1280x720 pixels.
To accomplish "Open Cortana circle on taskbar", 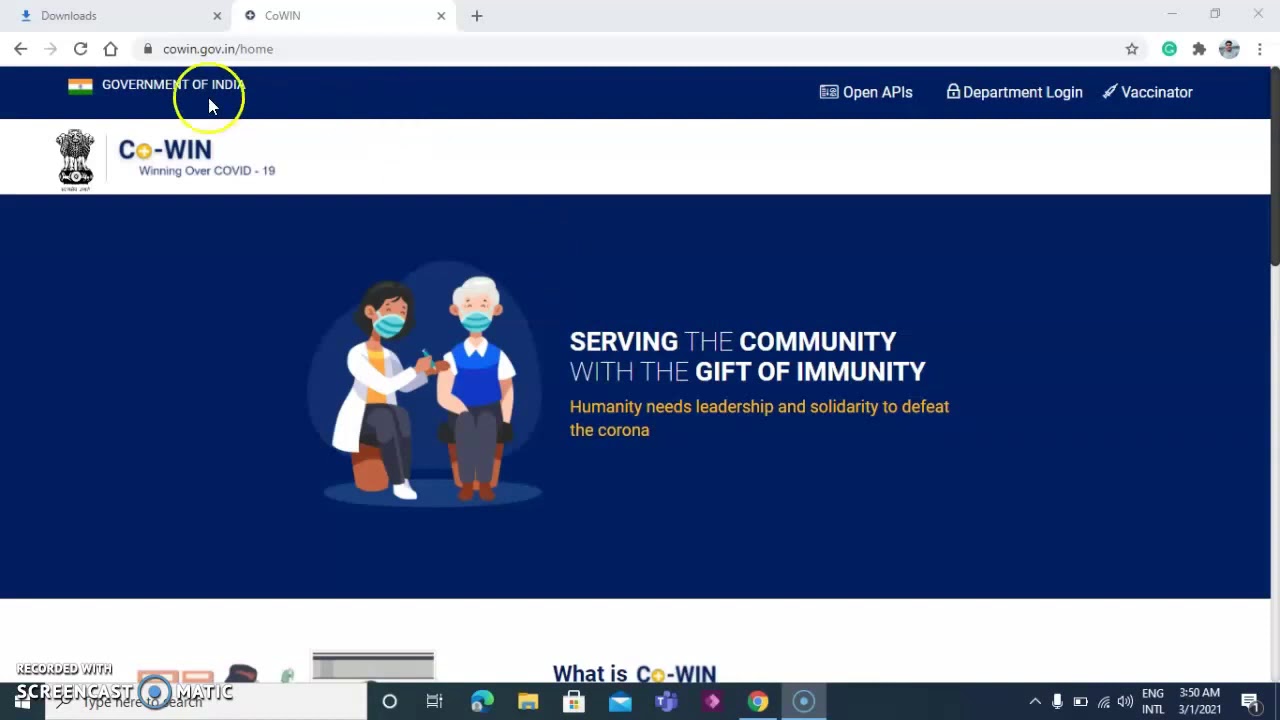I will coord(390,702).
